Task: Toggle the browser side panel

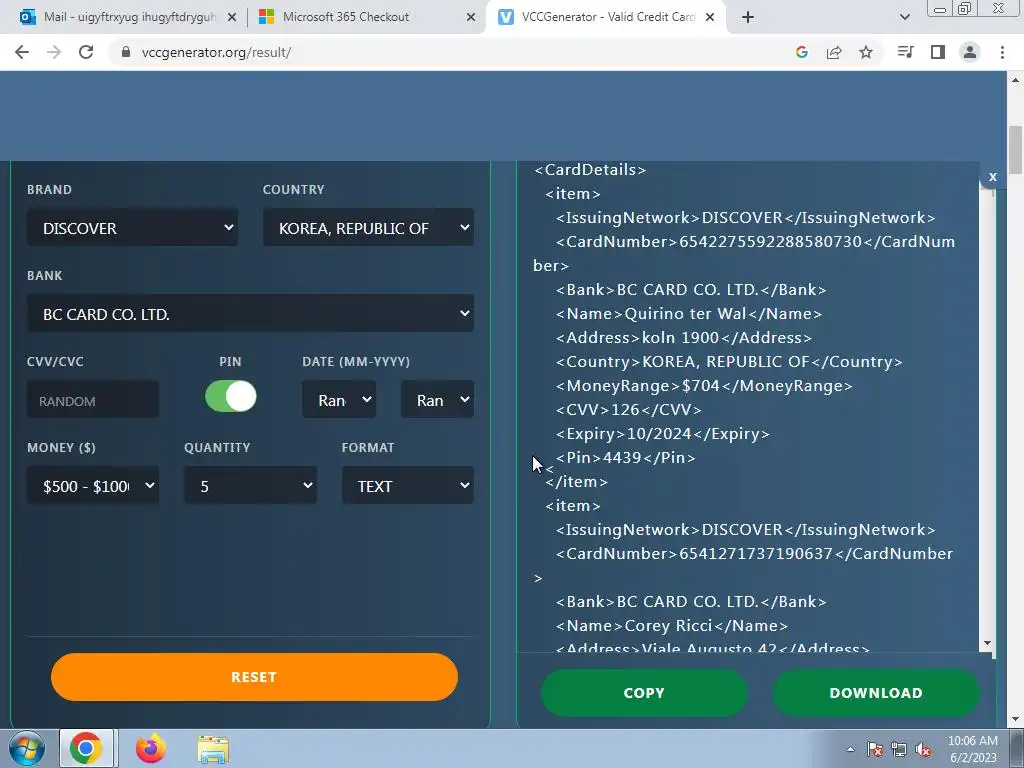Action: click(x=938, y=52)
